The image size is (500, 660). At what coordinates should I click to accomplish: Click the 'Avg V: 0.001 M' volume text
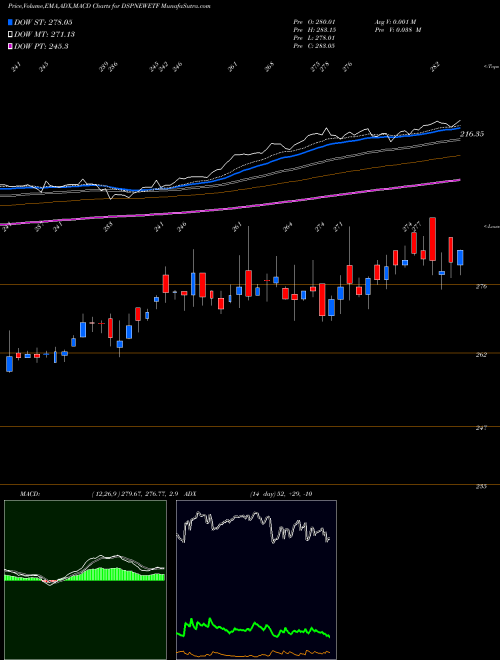398,22
